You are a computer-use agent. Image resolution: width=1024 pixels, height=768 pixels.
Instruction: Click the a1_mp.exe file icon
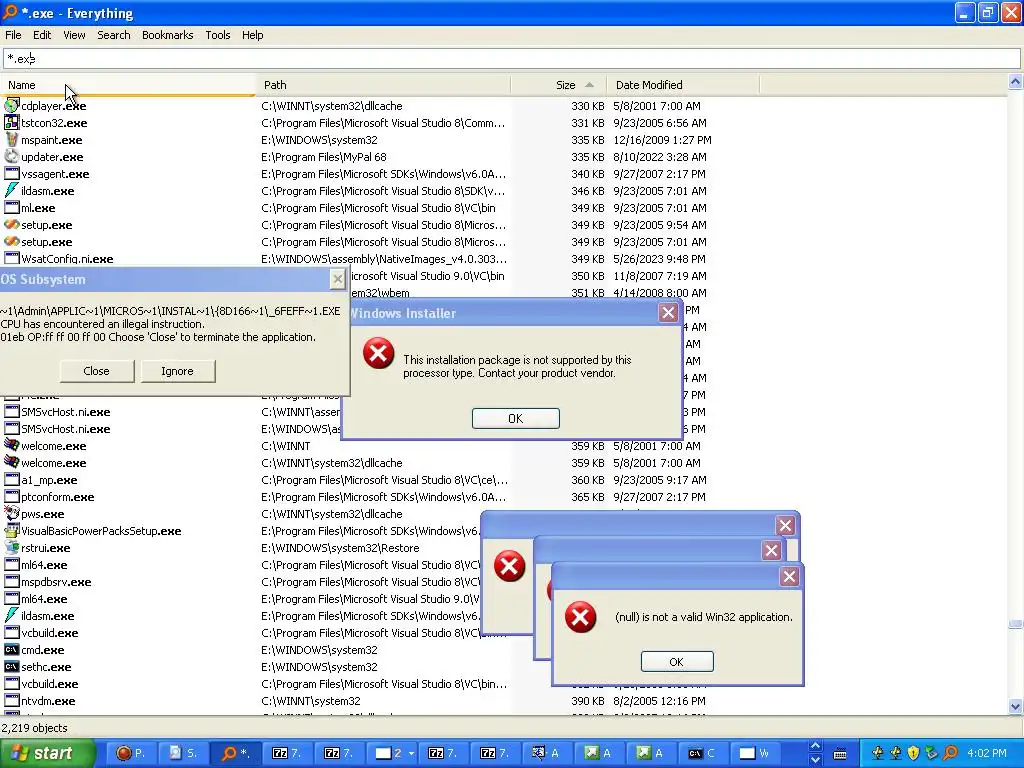click(12, 479)
